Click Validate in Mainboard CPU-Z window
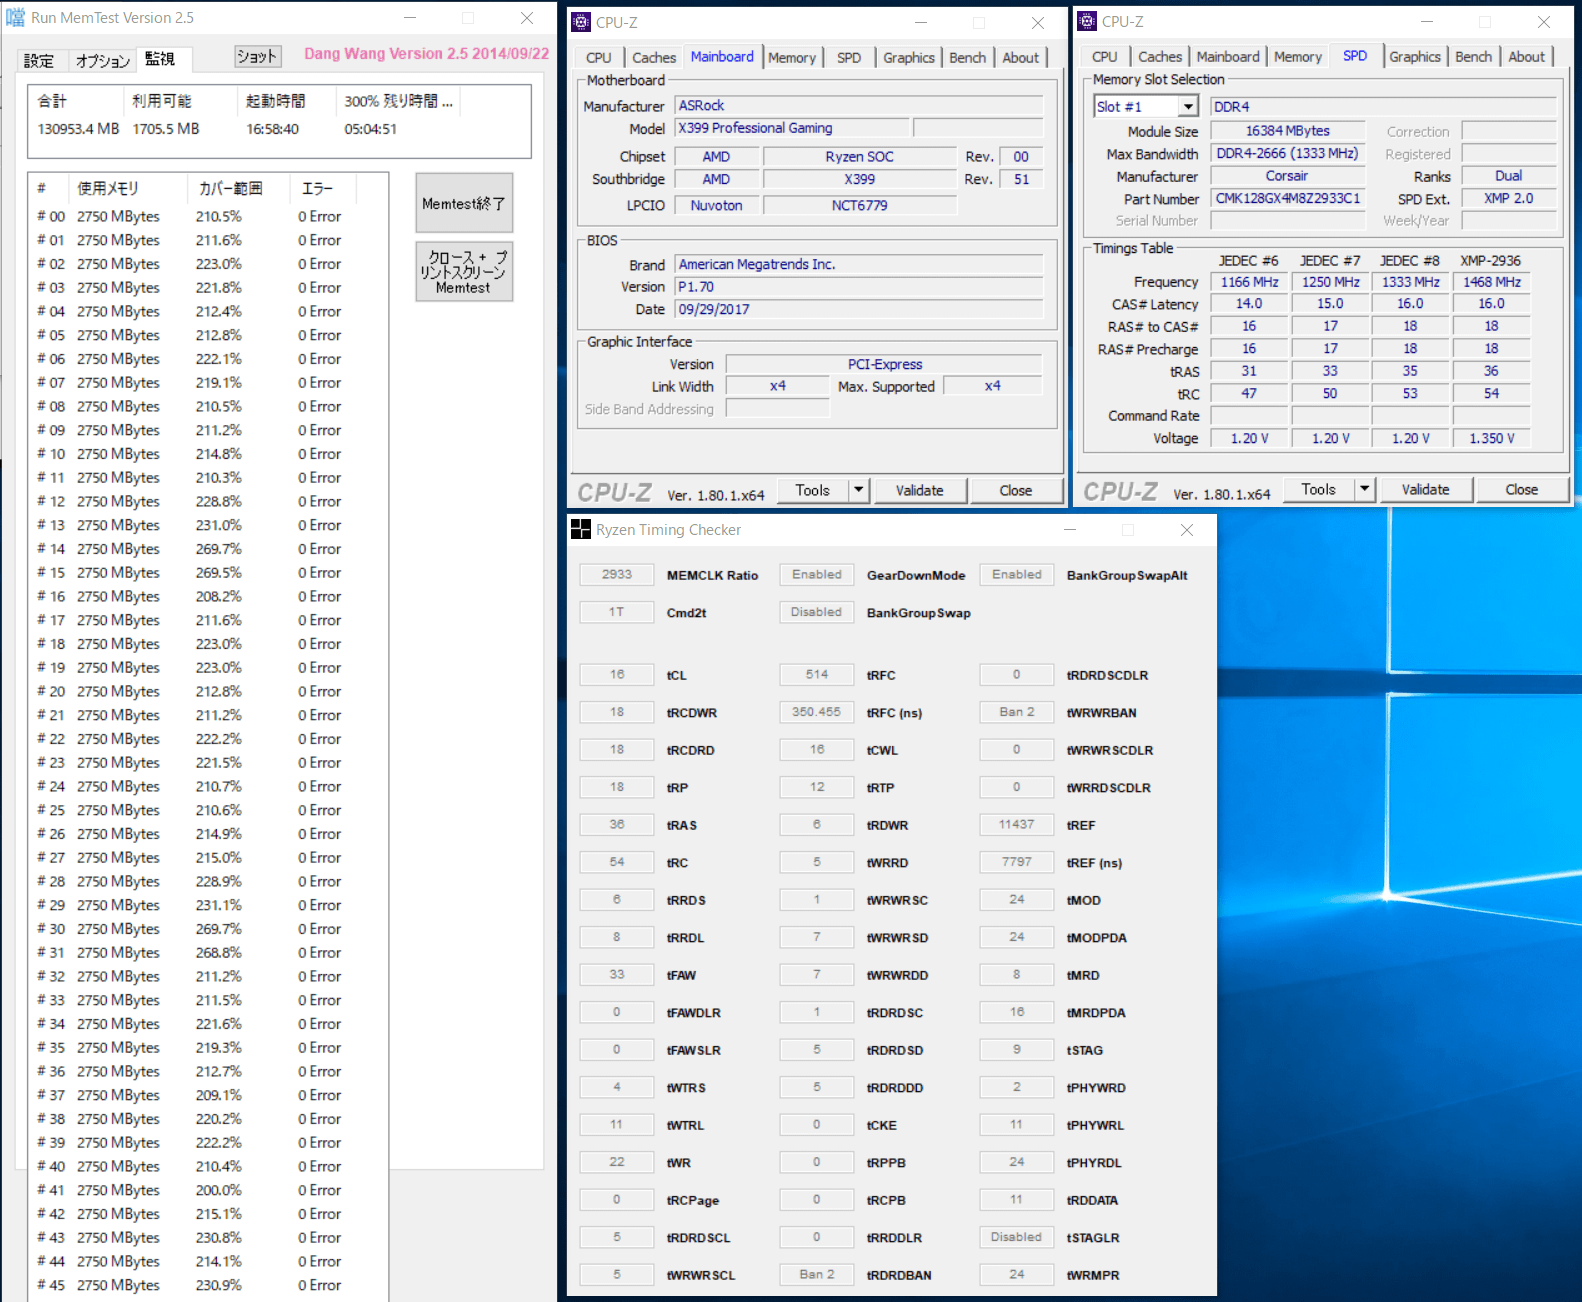This screenshot has height=1302, width=1582. [920, 490]
